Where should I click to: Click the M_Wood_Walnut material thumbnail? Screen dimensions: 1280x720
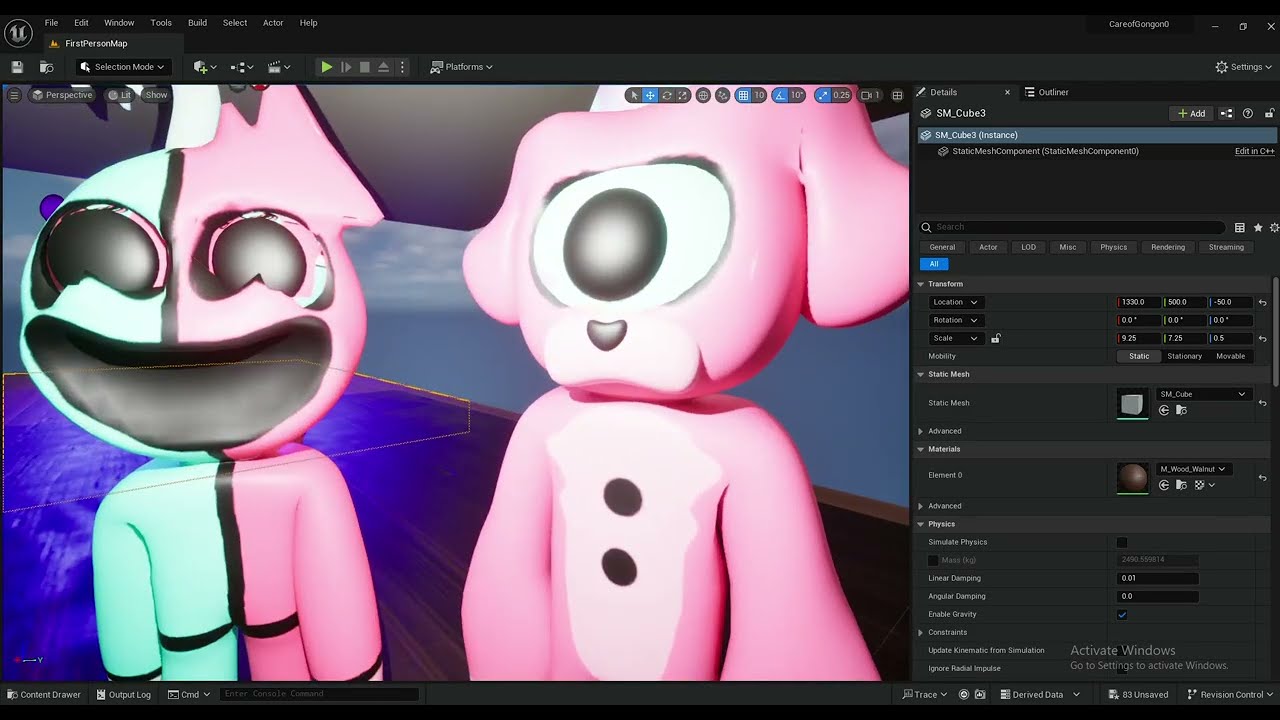(x=1132, y=477)
